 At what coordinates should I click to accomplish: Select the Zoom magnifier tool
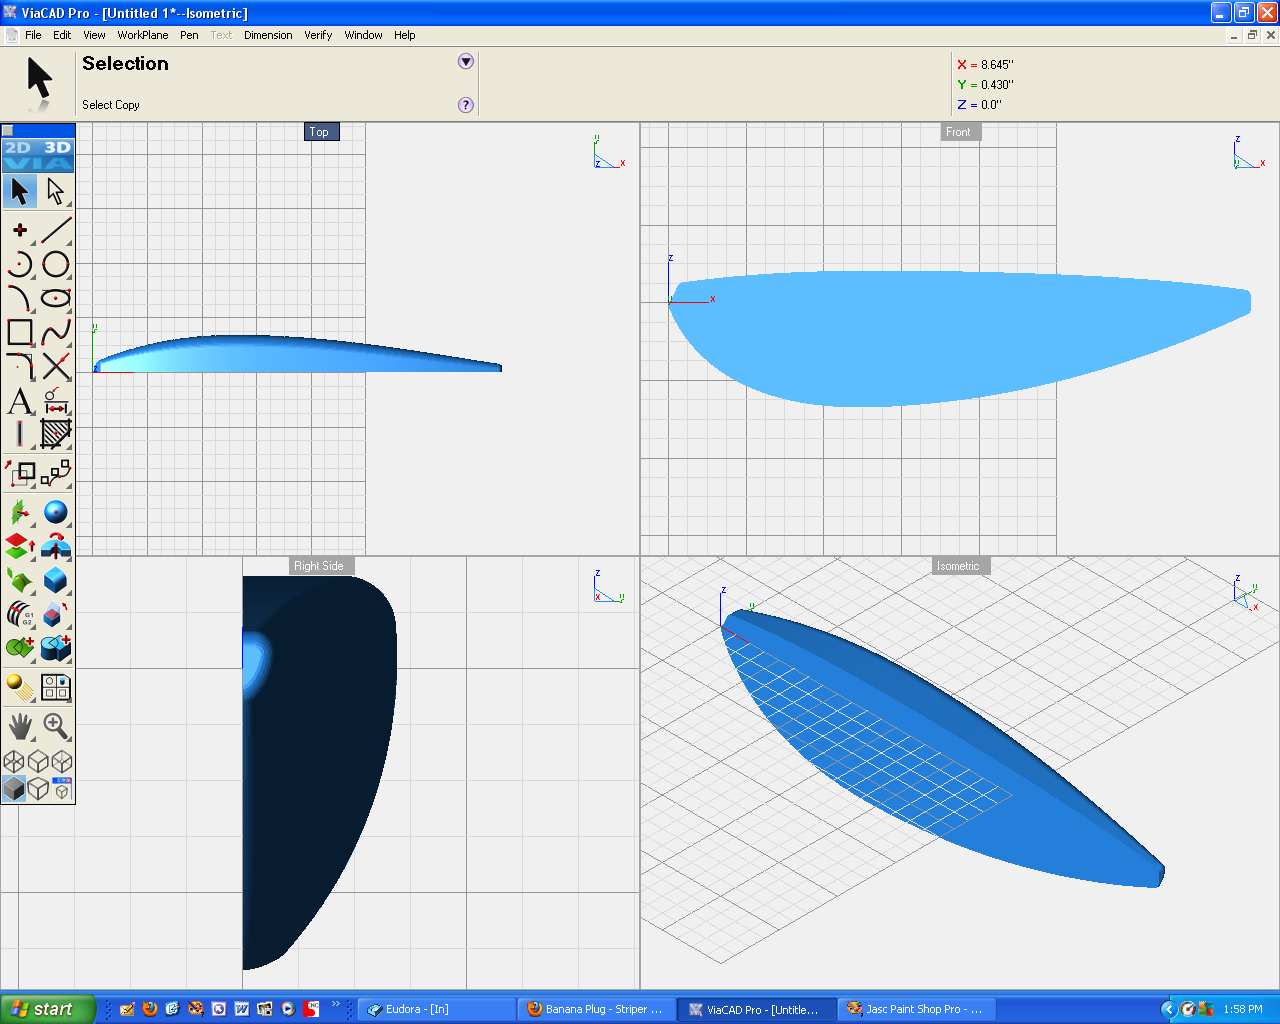pos(56,726)
